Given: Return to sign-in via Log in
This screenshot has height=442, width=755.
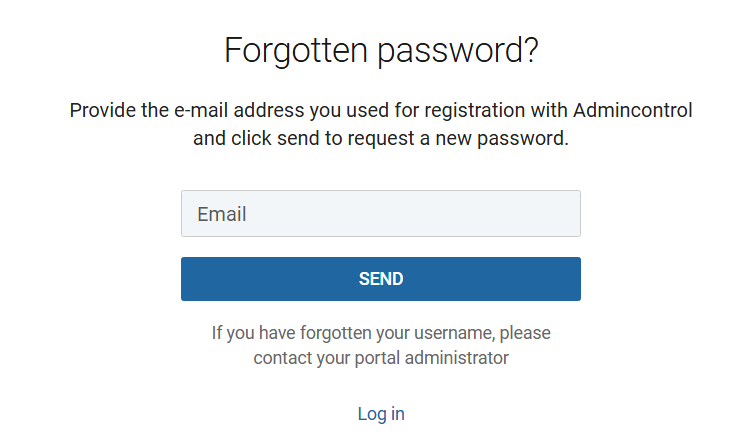Looking at the screenshot, I should 381,414.
